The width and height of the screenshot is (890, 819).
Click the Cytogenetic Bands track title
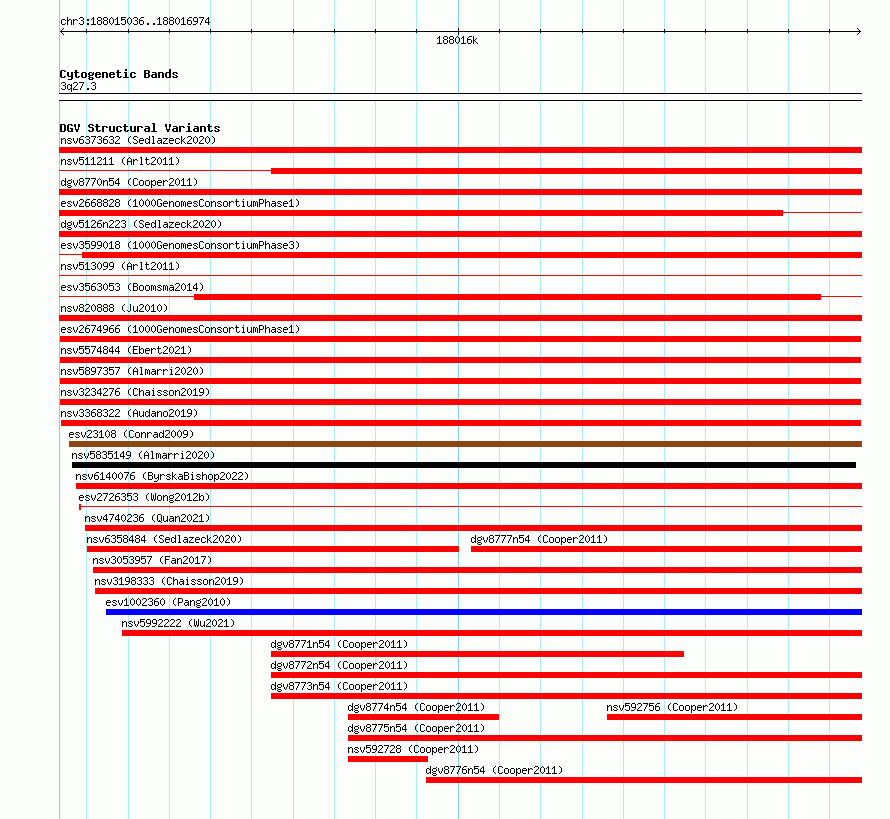pyautogui.click(x=119, y=74)
